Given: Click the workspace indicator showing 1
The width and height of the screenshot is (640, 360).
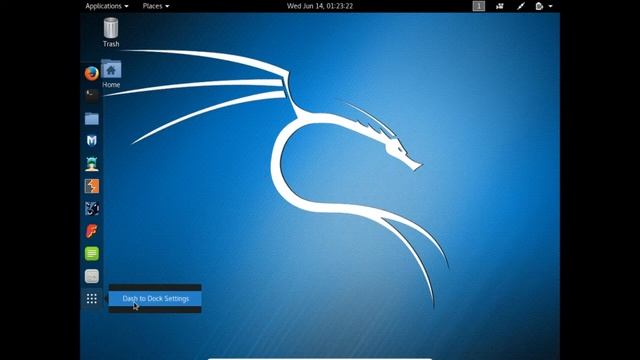Looking at the screenshot, I should click(x=478, y=6).
